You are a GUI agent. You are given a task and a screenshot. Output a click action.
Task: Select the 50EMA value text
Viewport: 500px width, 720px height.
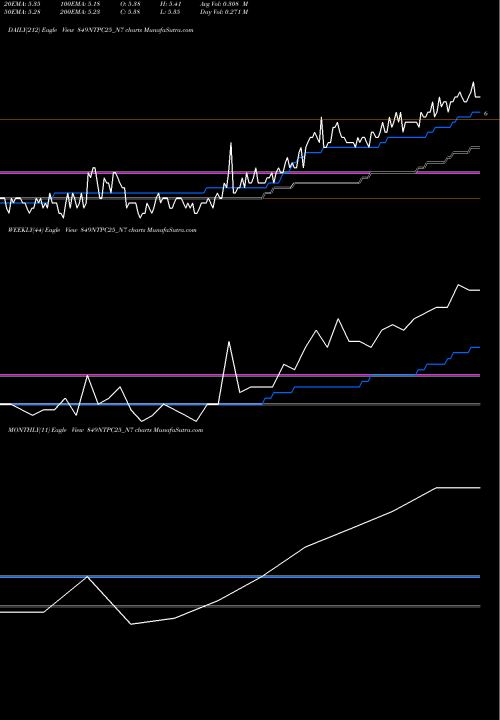click(22, 12)
